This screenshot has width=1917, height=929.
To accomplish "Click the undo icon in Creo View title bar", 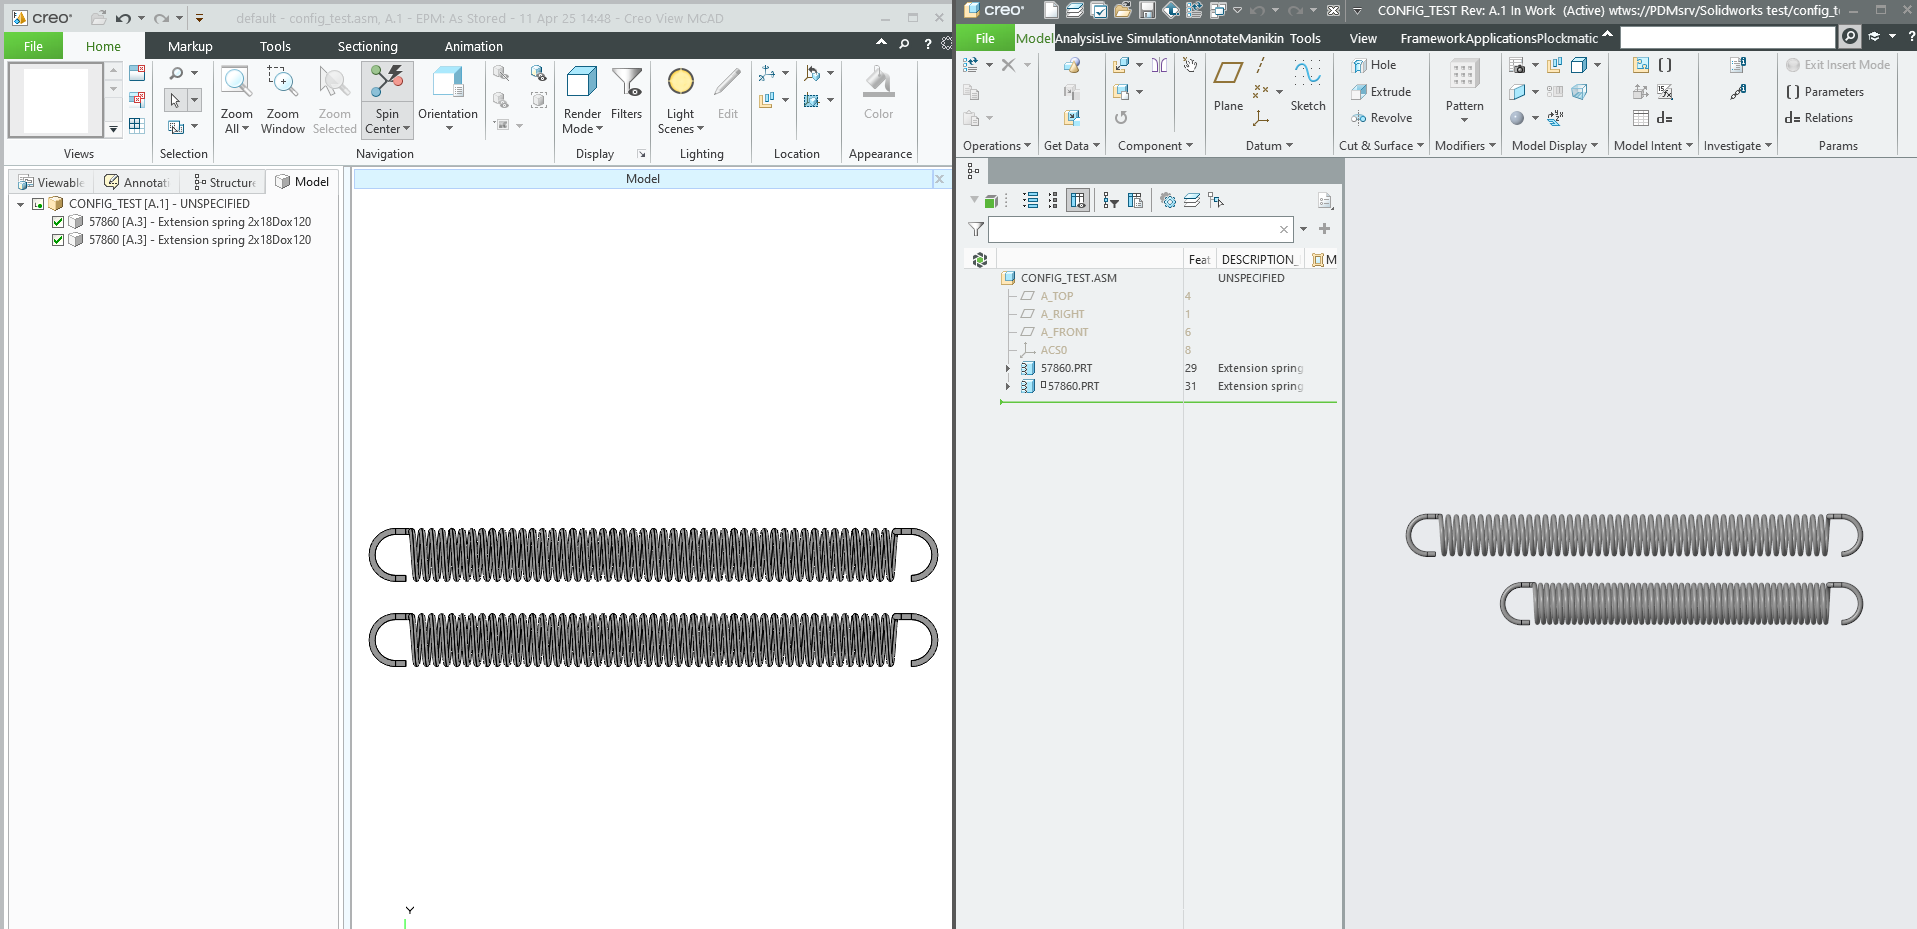I will pos(123,18).
